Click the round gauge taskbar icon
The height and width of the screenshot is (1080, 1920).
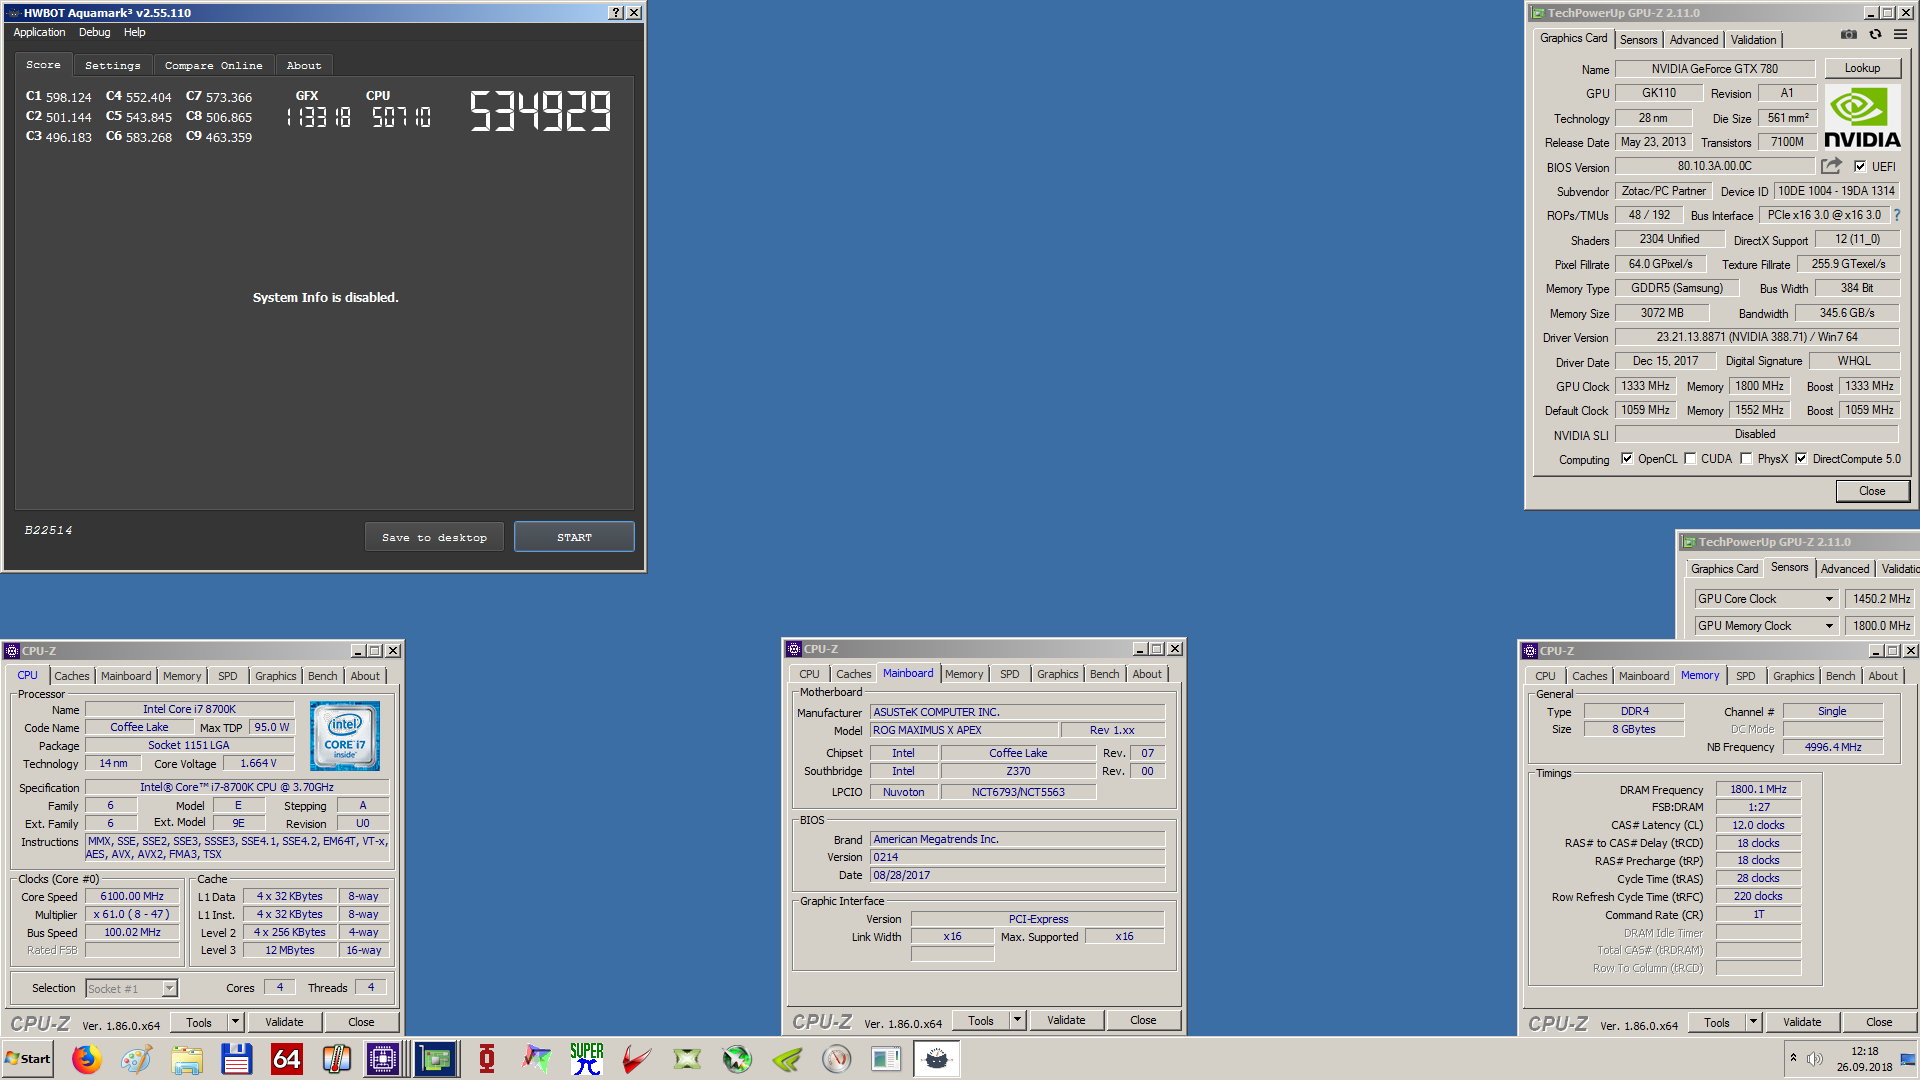click(837, 1059)
